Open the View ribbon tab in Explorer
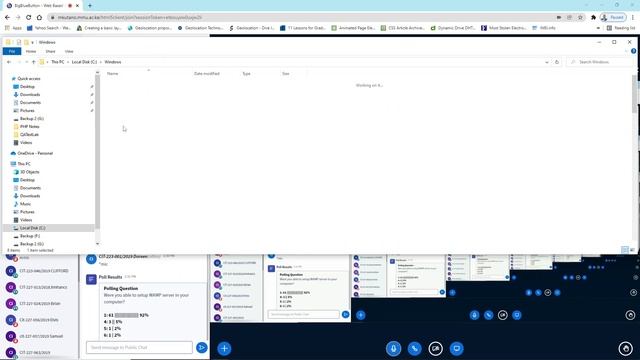Screen dimensions: 640x360 69,51
